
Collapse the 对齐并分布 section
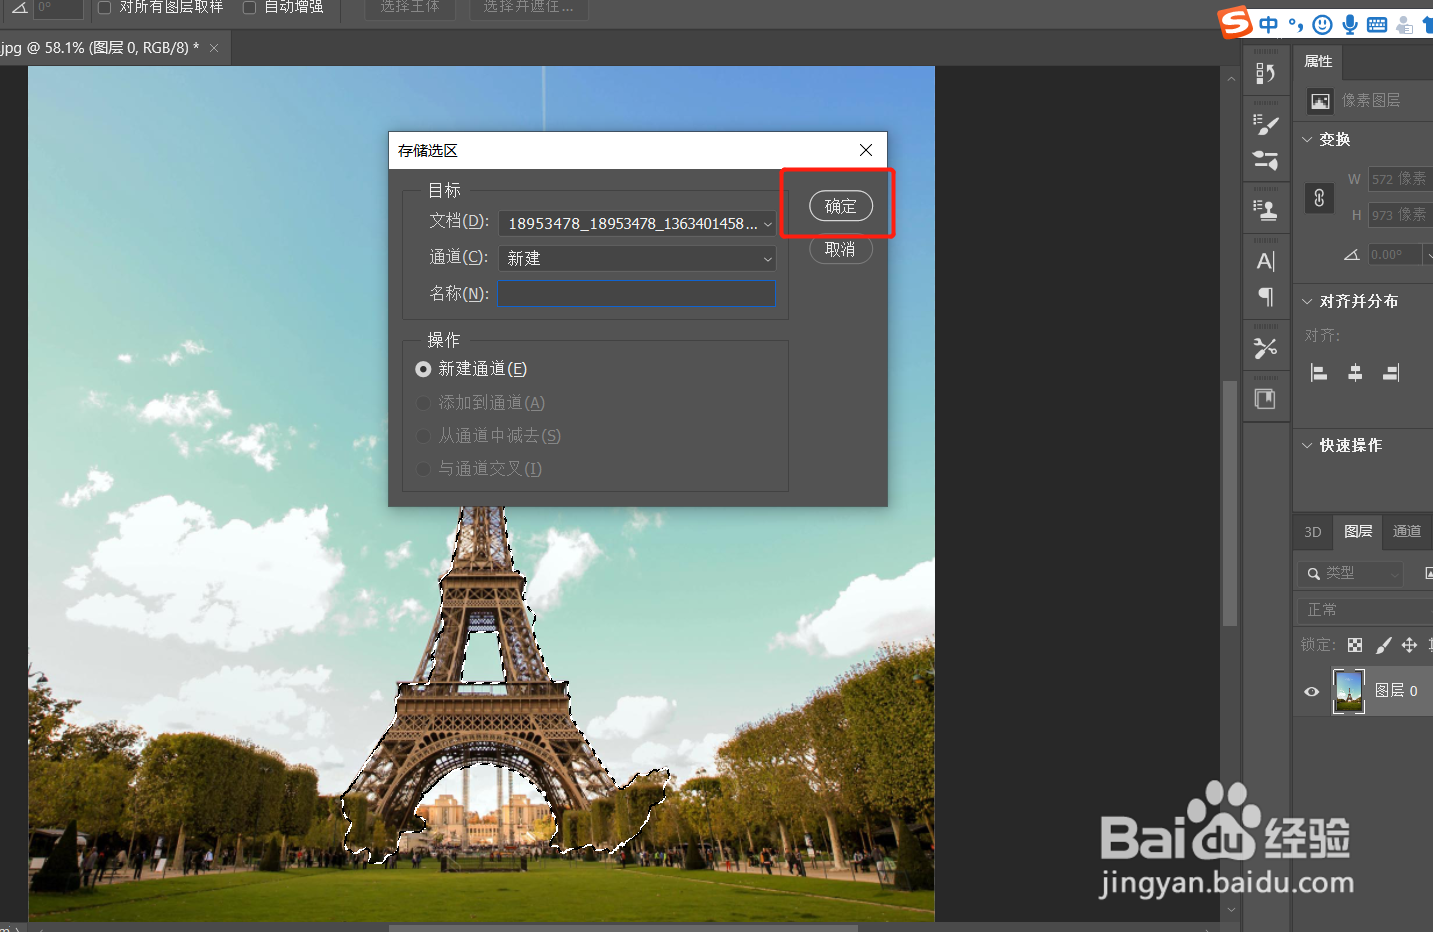tap(1307, 301)
